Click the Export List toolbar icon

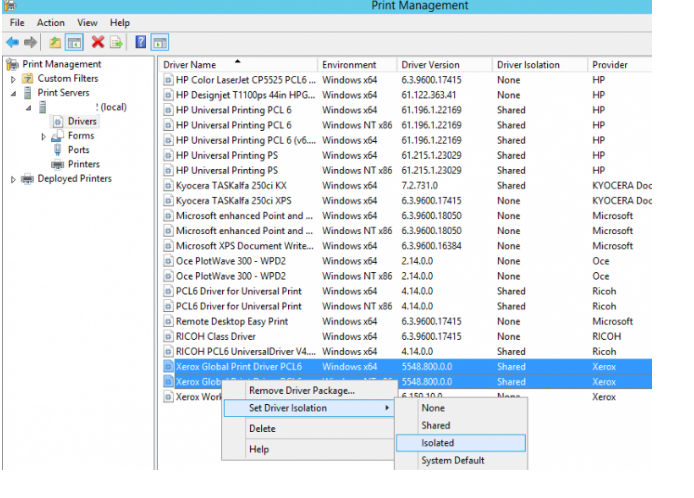(x=116, y=42)
